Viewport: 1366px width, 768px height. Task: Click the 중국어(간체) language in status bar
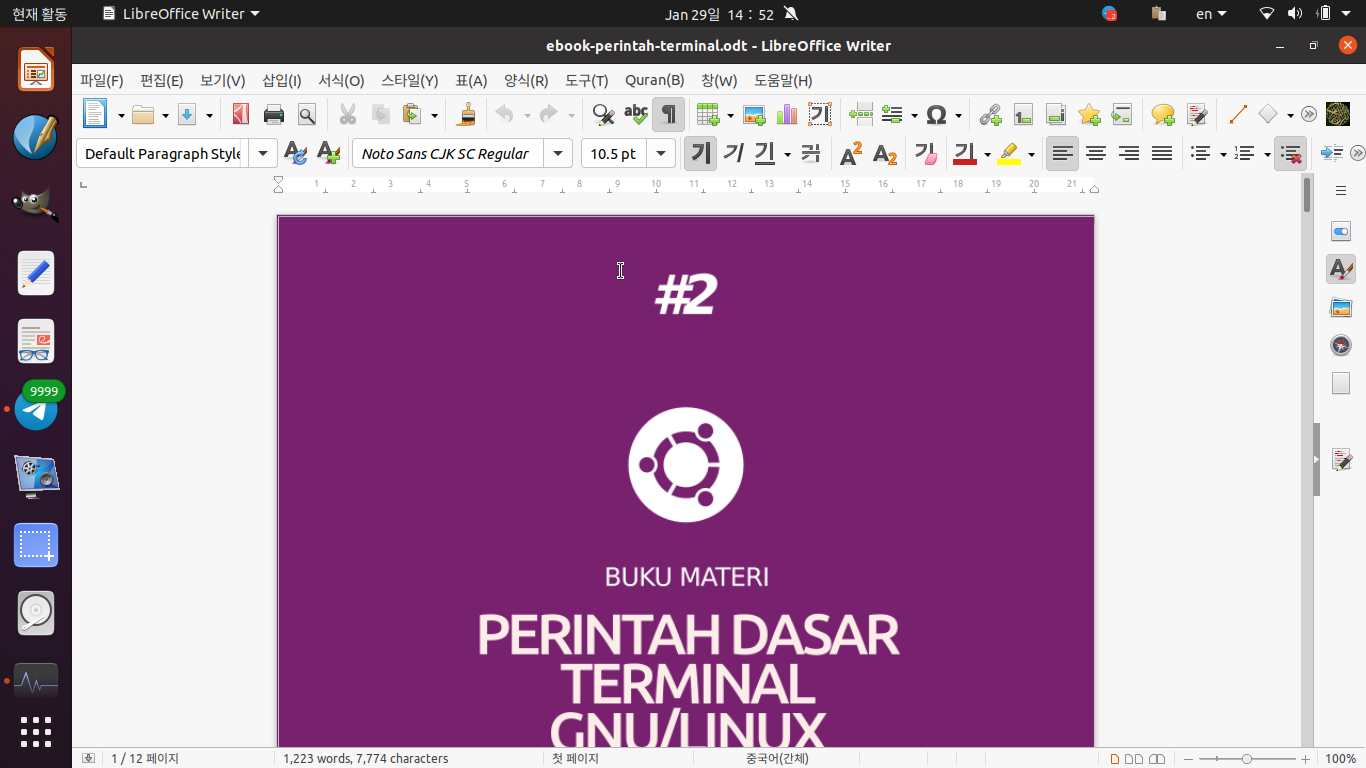pyautogui.click(x=777, y=759)
